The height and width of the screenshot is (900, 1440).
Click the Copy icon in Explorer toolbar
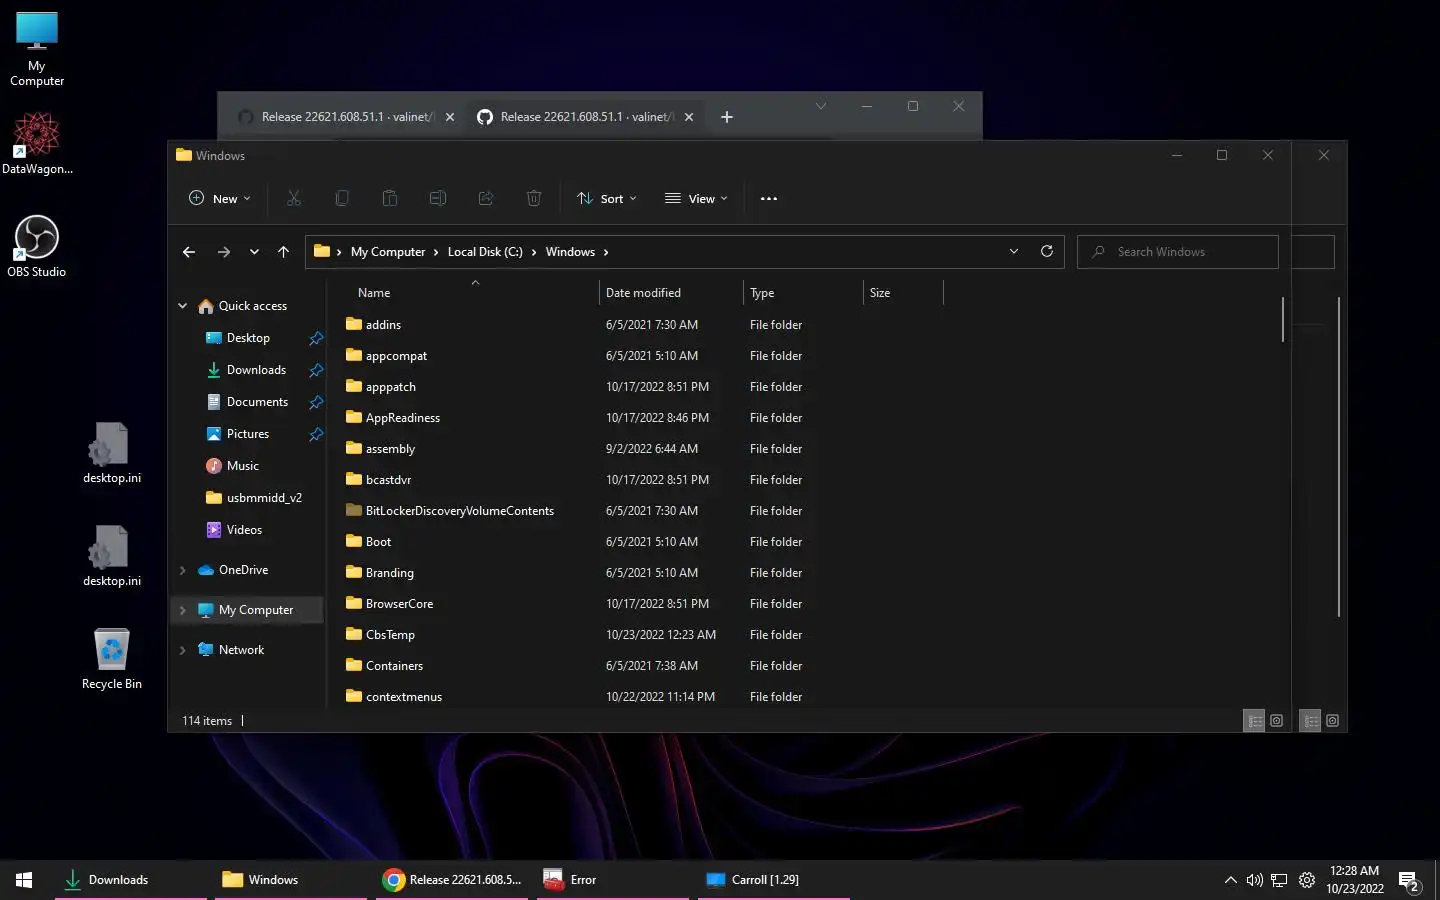click(x=342, y=198)
